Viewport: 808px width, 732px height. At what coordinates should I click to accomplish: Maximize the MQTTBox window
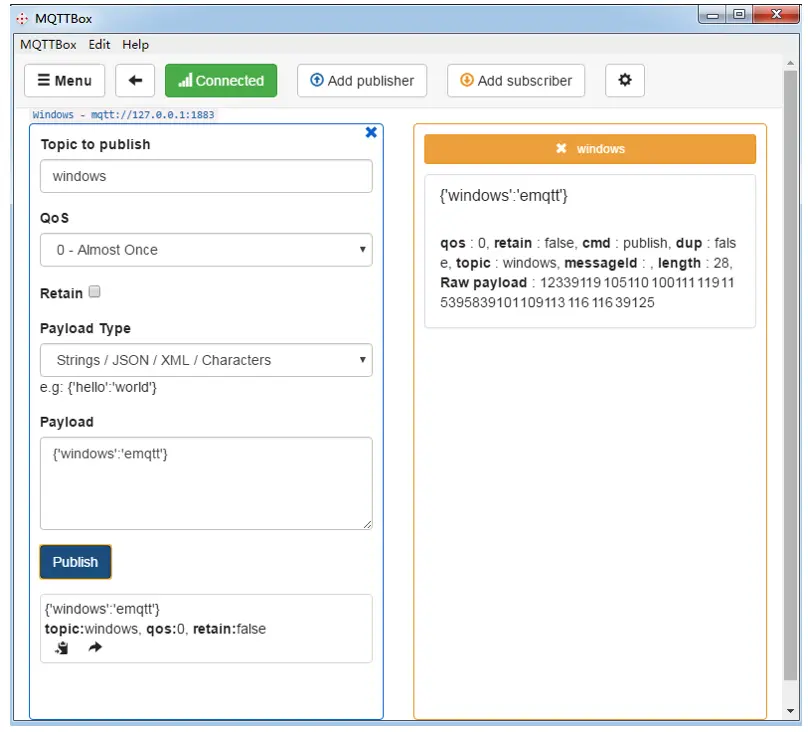pyautogui.click(x=739, y=15)
